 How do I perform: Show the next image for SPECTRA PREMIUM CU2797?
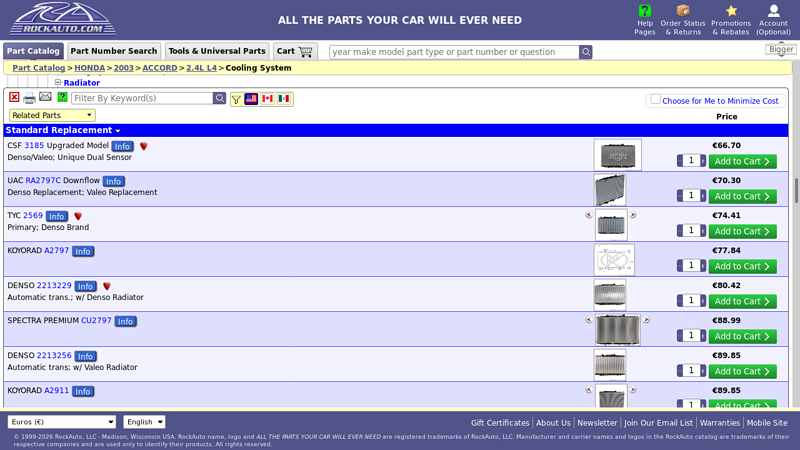tap(646, 320)
